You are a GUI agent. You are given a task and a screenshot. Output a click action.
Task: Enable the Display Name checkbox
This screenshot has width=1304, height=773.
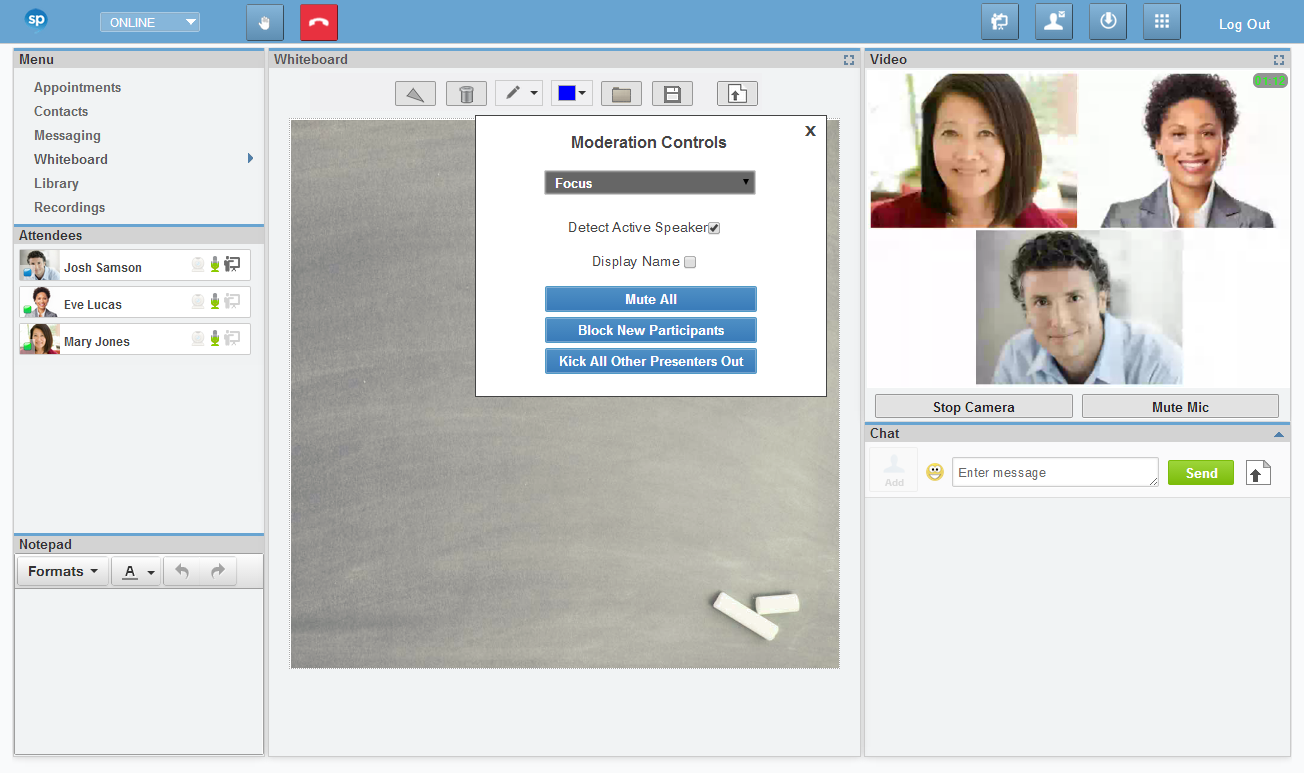[690, 262]
